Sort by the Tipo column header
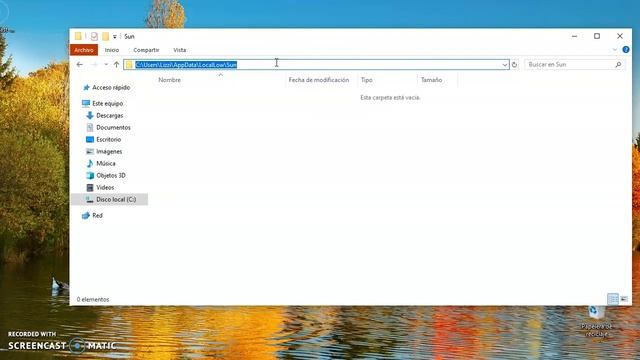Viewport: 640px width, 360px height. (367, 80)
